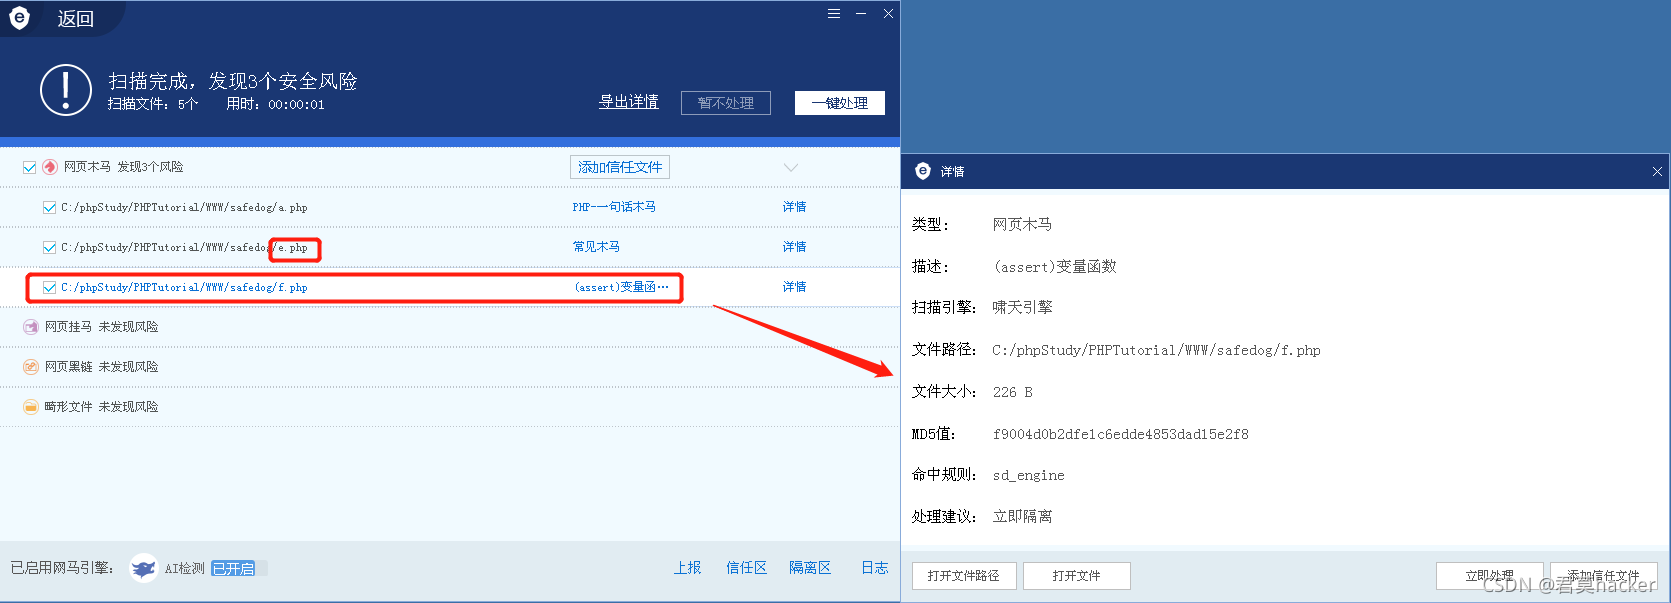Open the hamburger menu icon
This screenshot has width=1671, height=603.
(834, 14)
